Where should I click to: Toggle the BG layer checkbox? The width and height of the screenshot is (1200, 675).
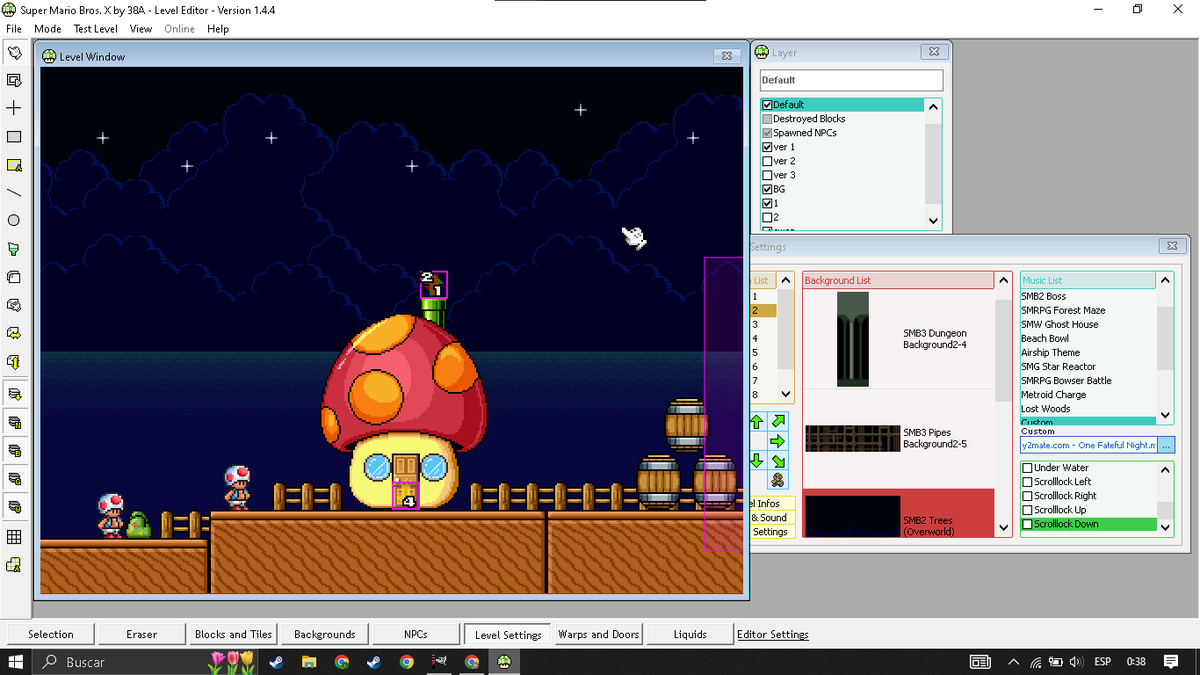[767, 189]
